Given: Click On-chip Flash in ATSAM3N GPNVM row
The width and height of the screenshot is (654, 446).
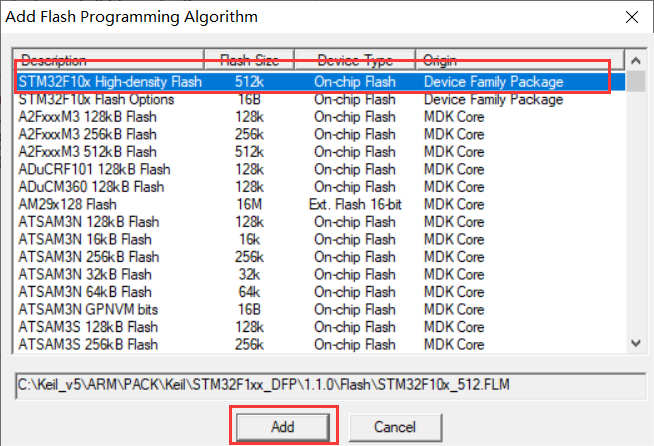Looking at the screenshot, I should [355, 310].
